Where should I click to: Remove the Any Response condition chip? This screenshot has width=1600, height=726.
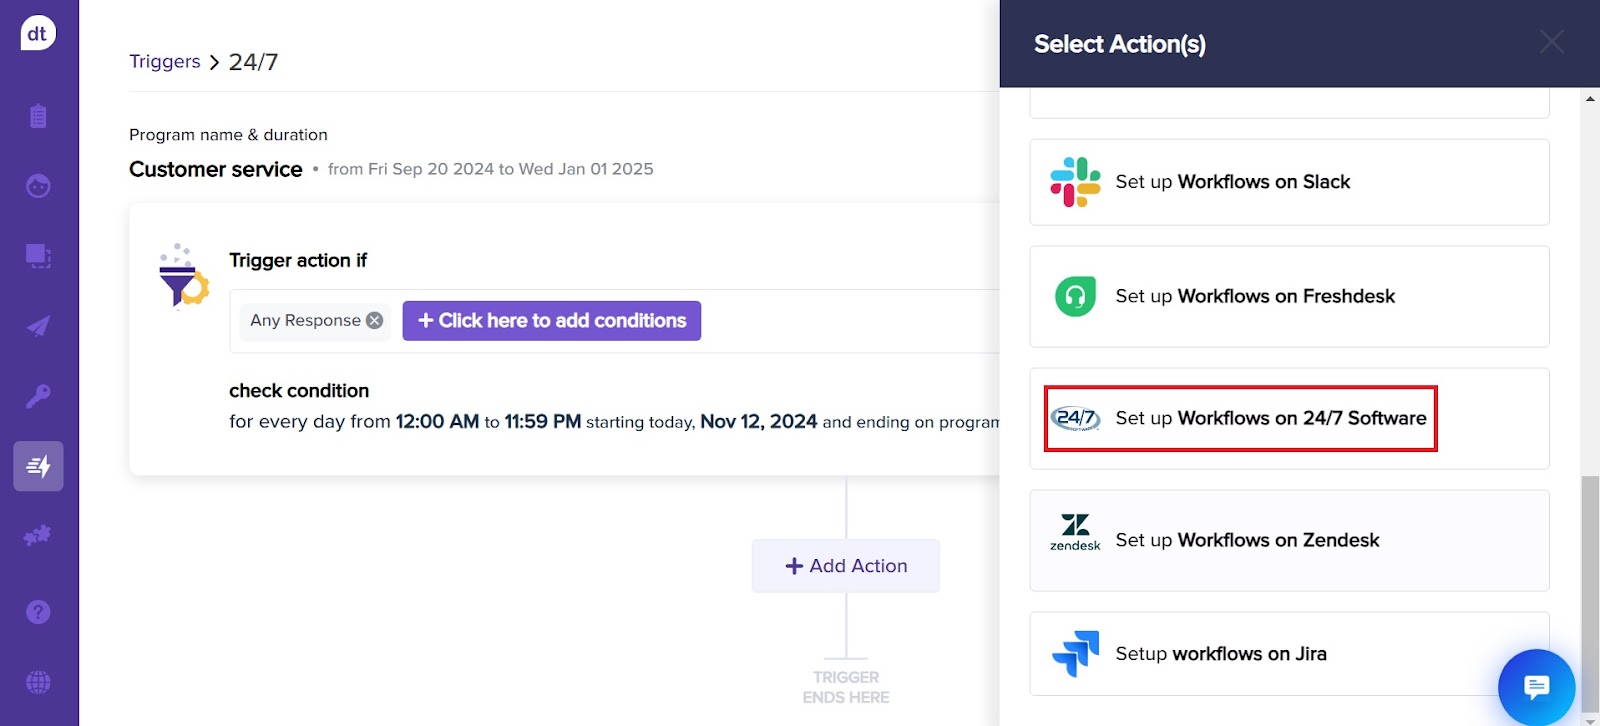pyautogui.click(x=374, y=320)
